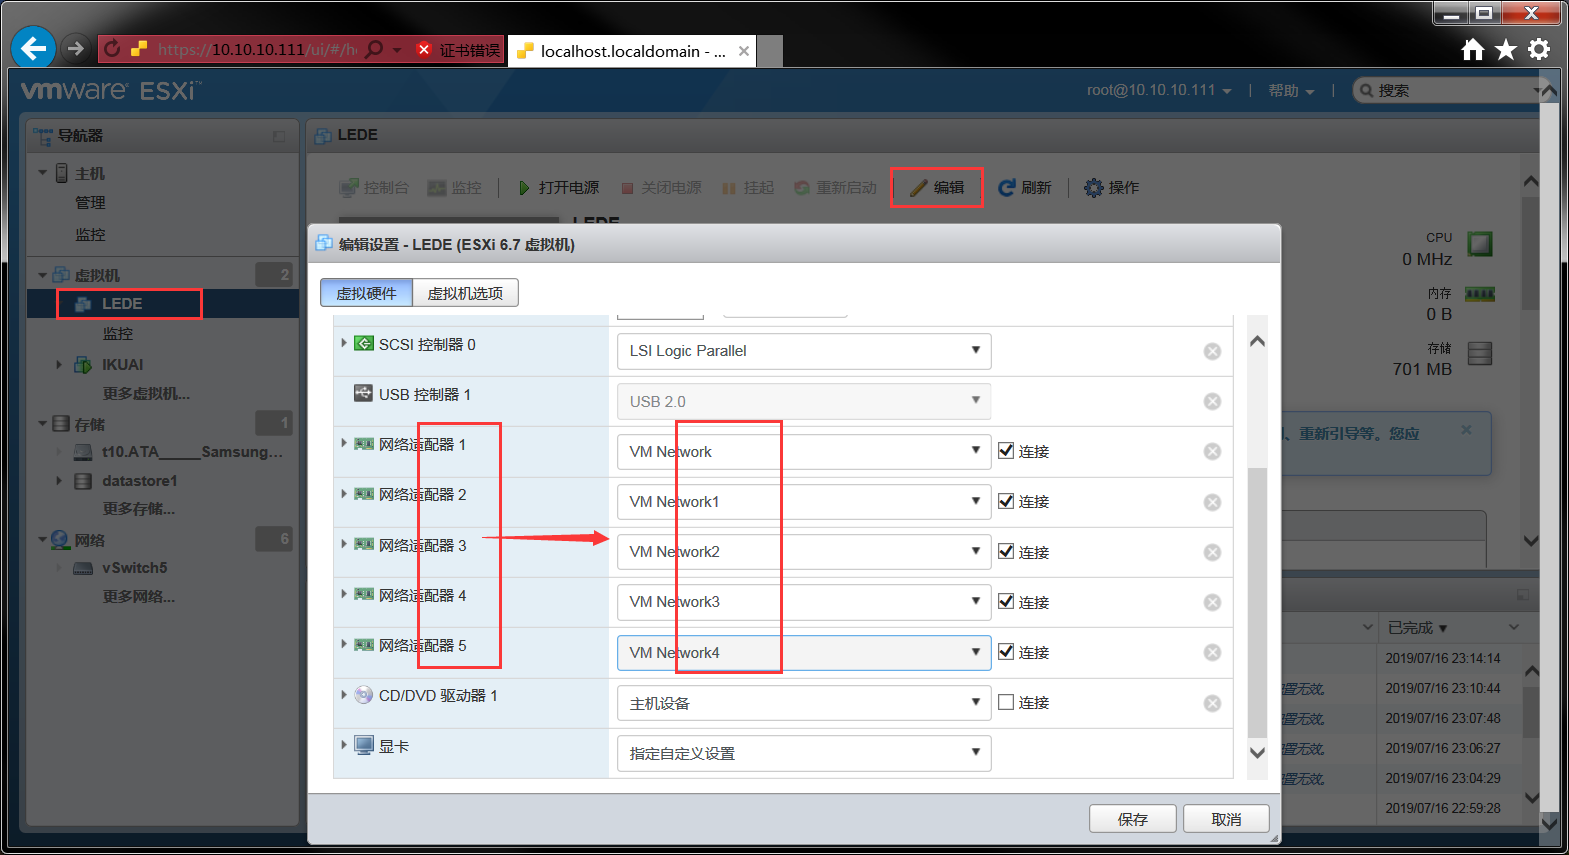Collapse the navigator panel icon
Image resolution: width=1569 pixels, height=855 pixels.
pos(279,136)
